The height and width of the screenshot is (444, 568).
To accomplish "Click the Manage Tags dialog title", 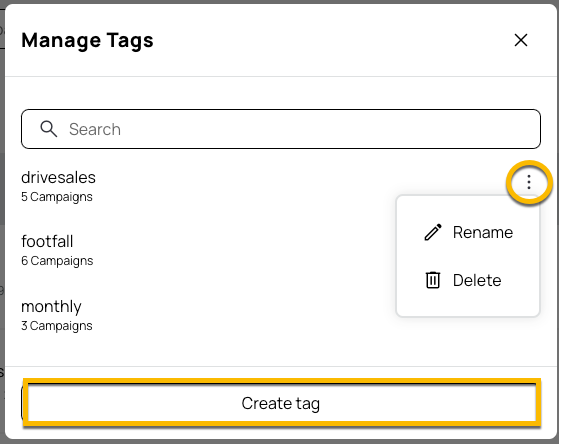I will click(x=87, y=41).
